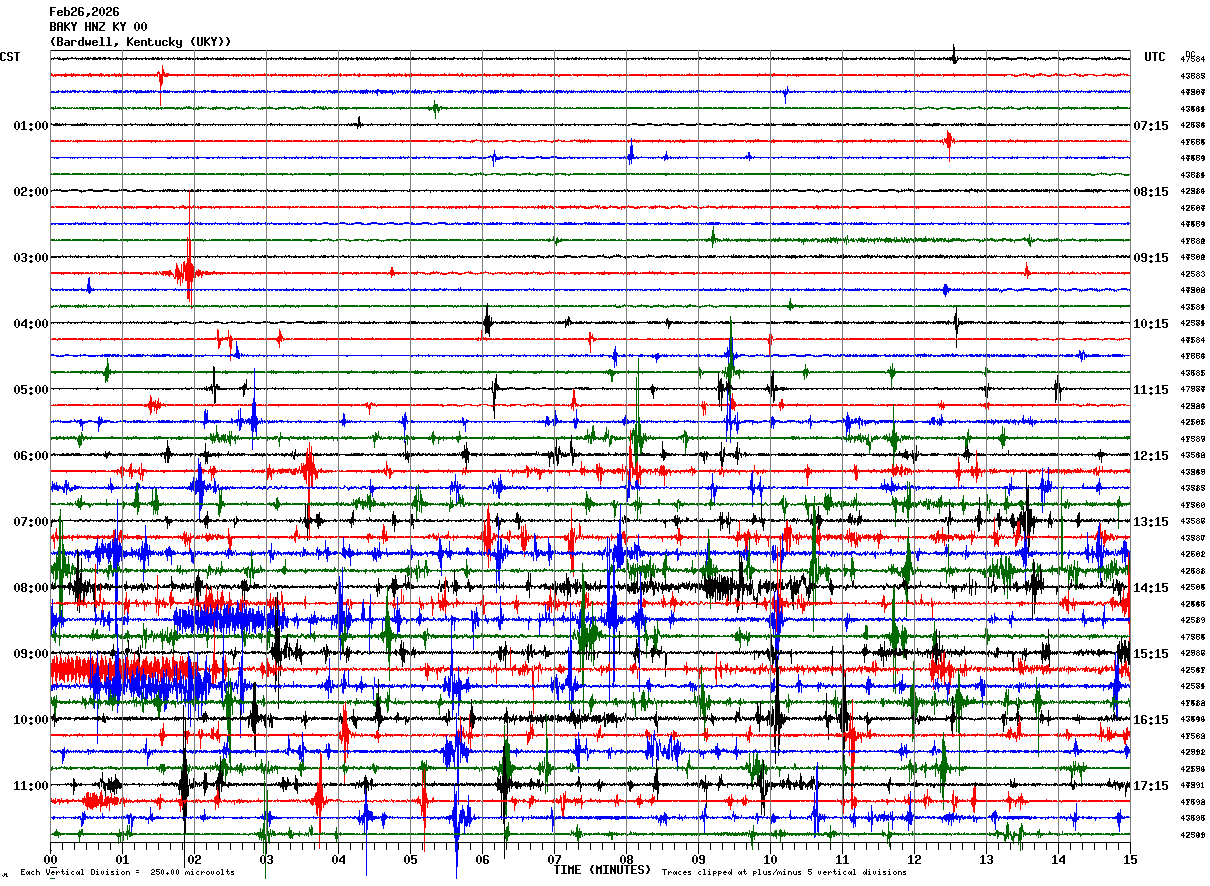Select the minute 07 axis tick label
The image size is (1210, 886).
click(x=554, y=859)
